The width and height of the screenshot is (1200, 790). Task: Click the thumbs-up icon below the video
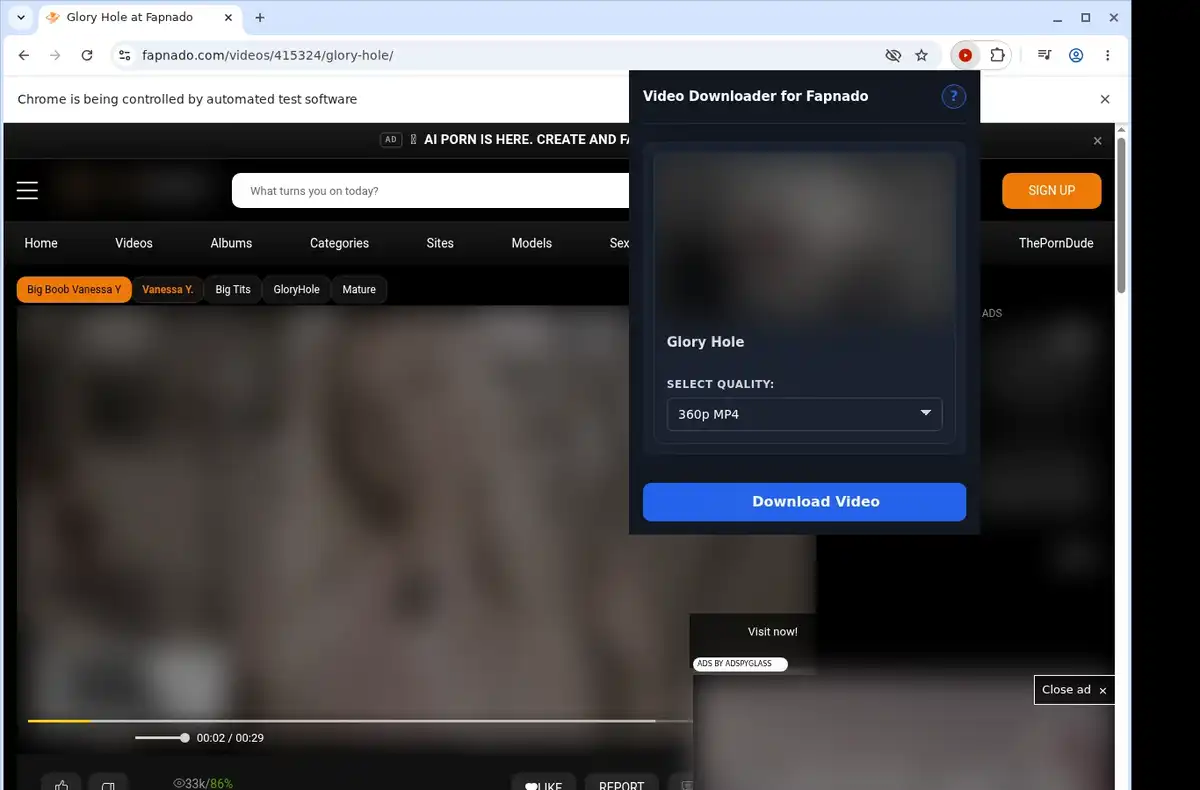61,785
